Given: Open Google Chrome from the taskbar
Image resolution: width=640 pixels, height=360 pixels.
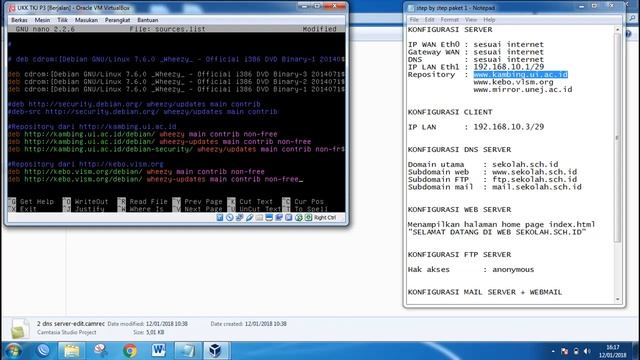Looking at the screenshot, I should point(130,351).
